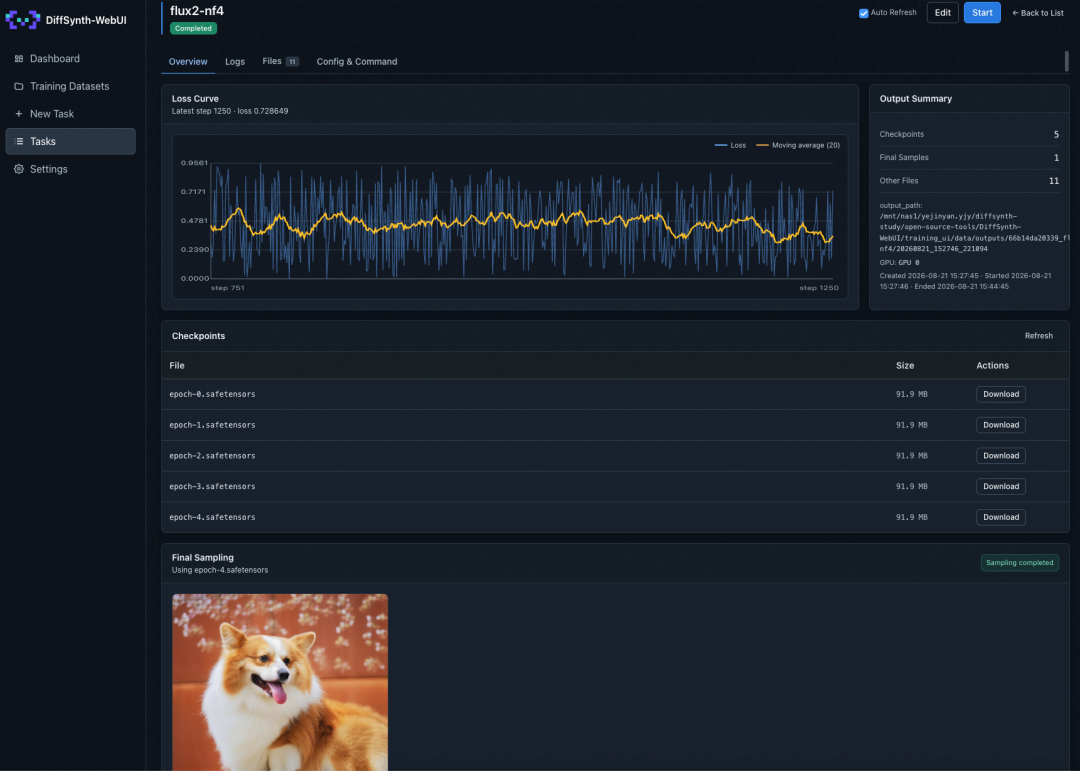
Task: Click the Size column header
Action: 904,365
